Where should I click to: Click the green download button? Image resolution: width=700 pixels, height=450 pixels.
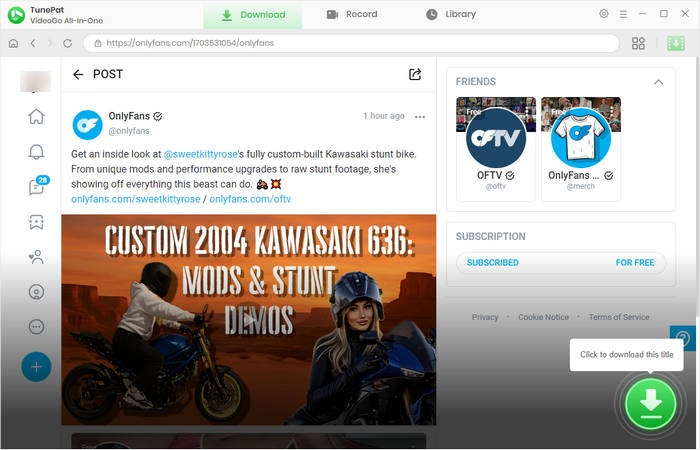(650, 403)
